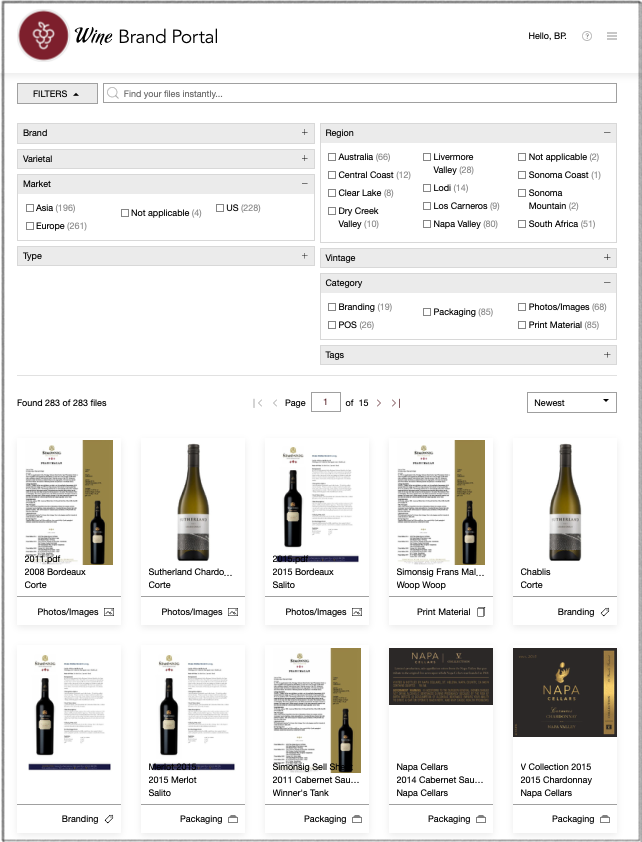Image resolution: width=642 pixels, height=842 pixels.
Task: Click image icon on 2015 Bordeaux card
Action: tap(357, 612)
